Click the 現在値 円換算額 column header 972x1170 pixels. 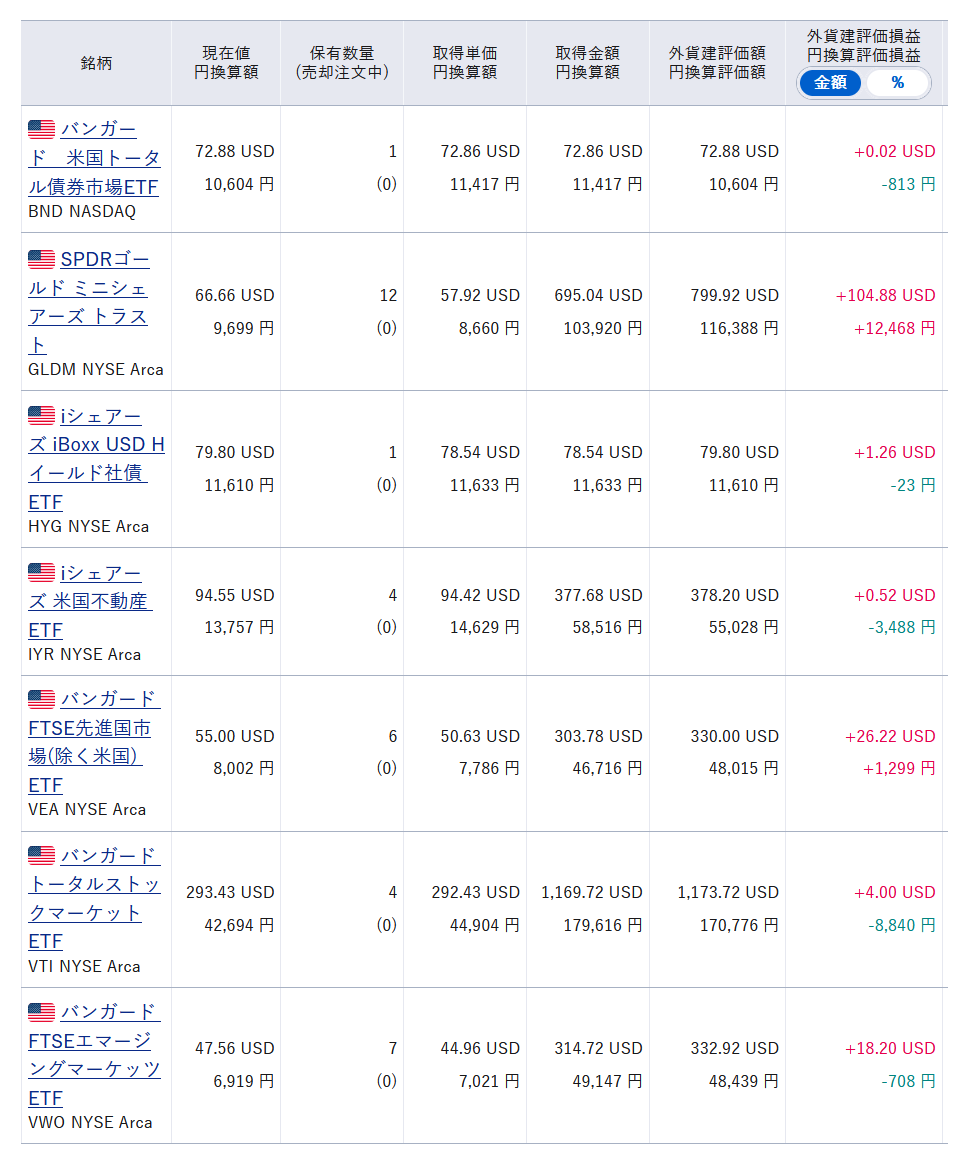pyautogui.click(x=226, y=63)
